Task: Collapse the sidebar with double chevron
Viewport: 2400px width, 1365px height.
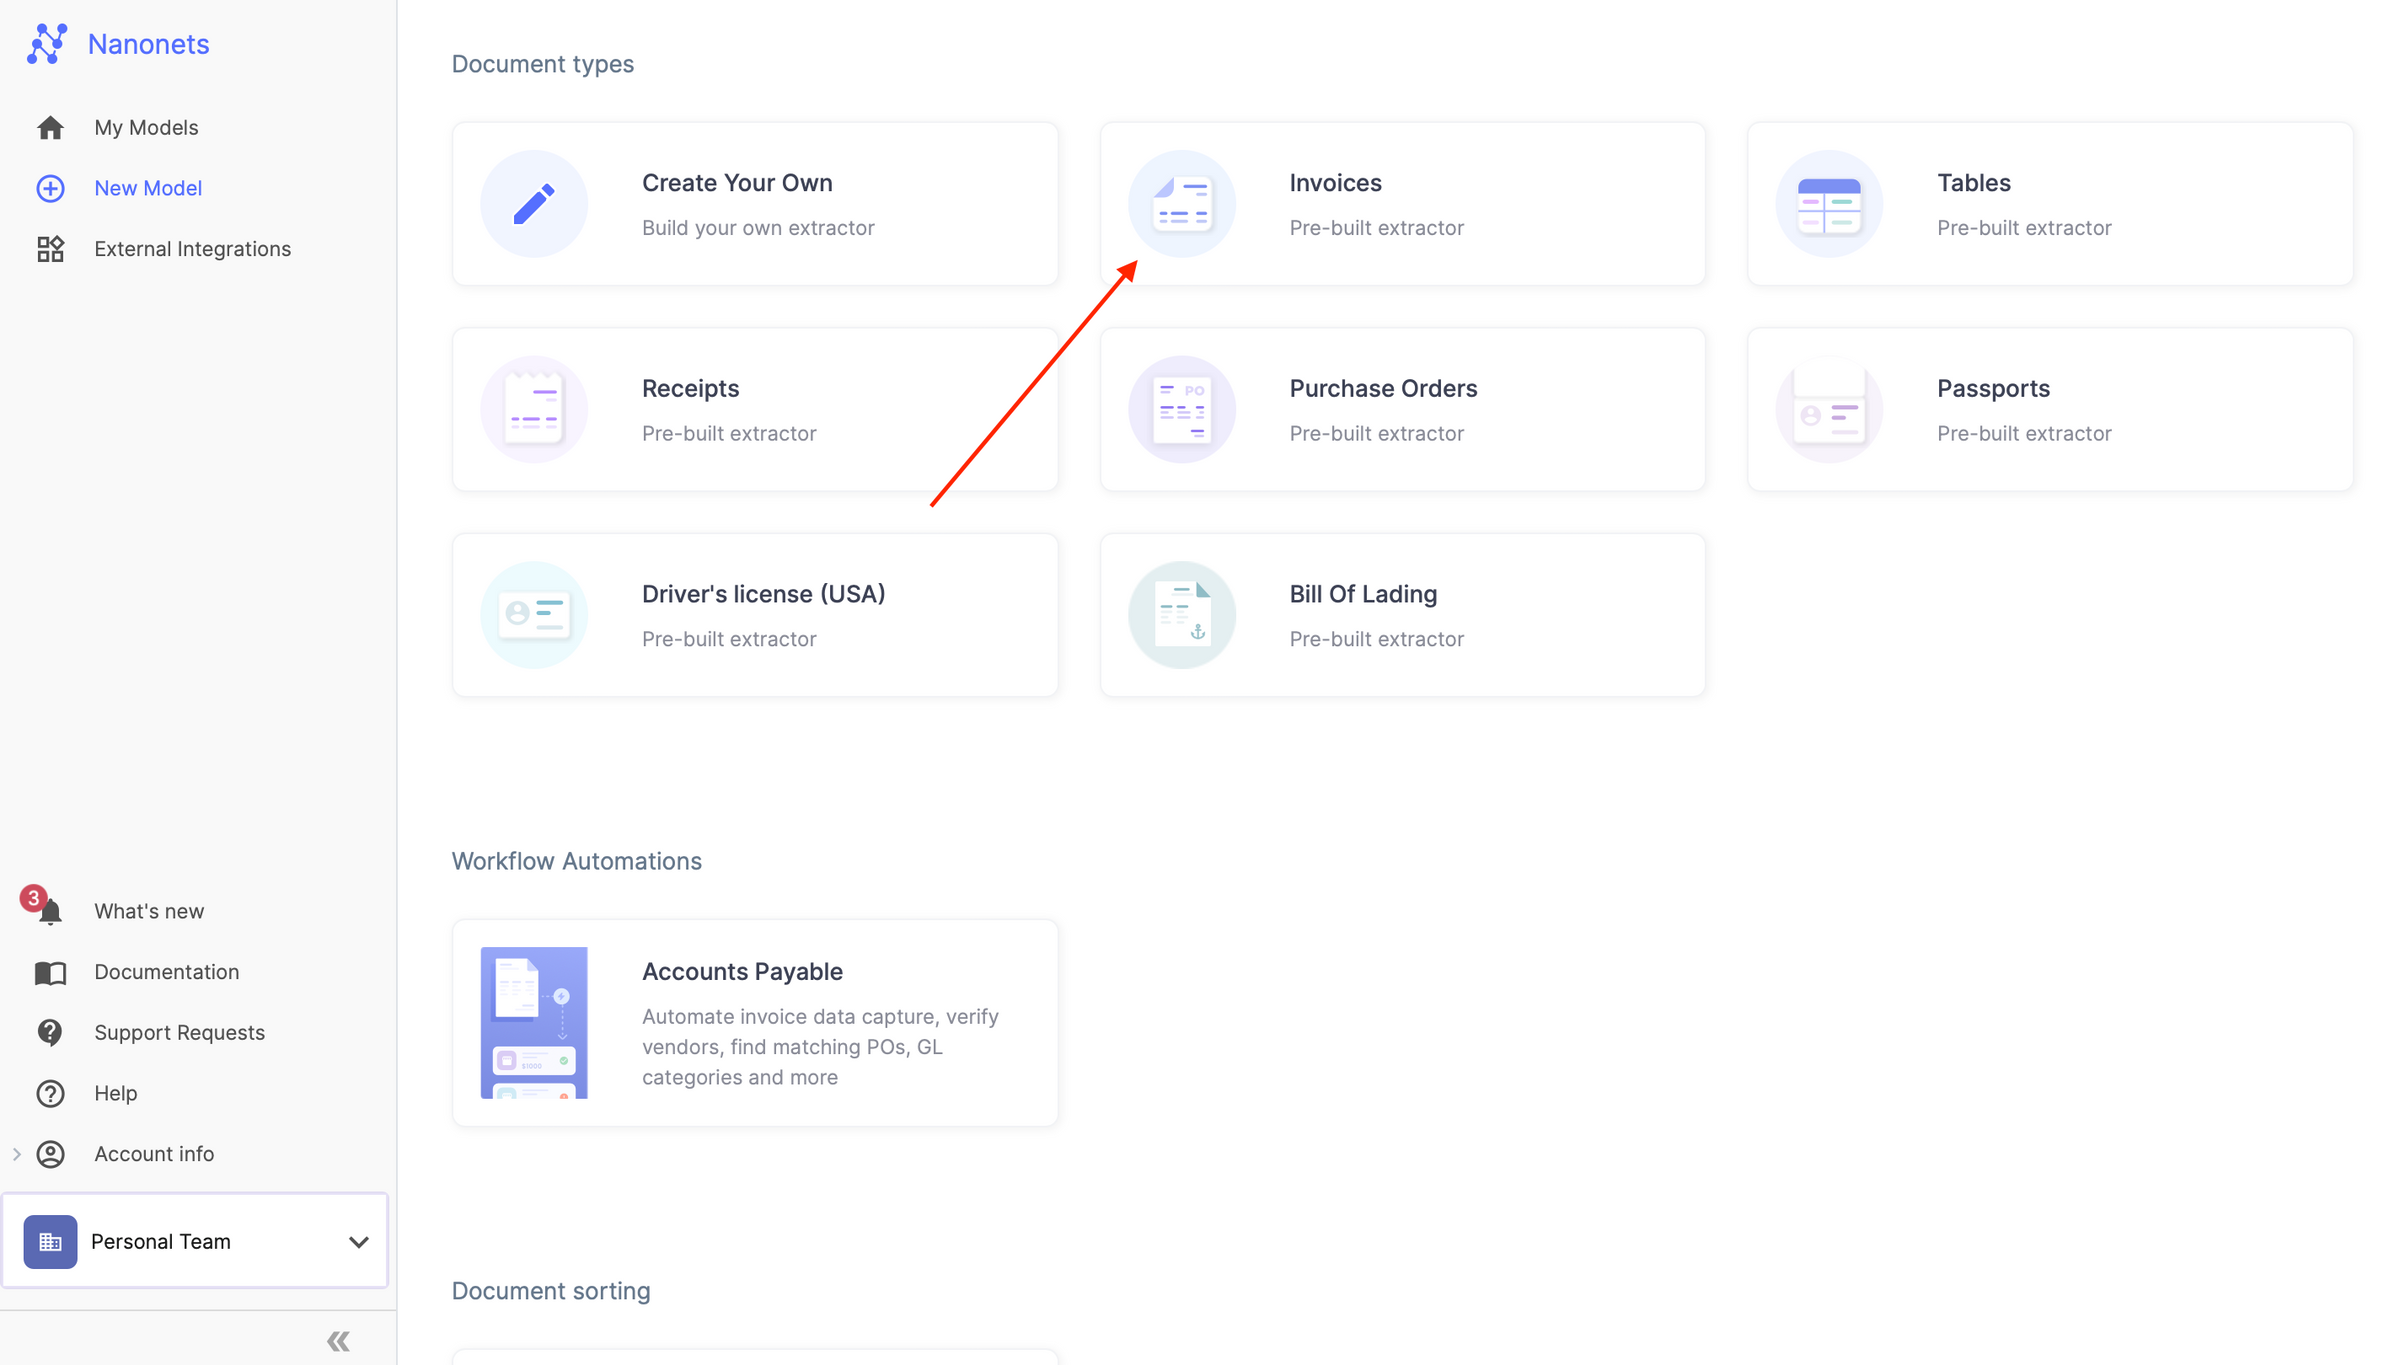Action: coord(338,1341)
